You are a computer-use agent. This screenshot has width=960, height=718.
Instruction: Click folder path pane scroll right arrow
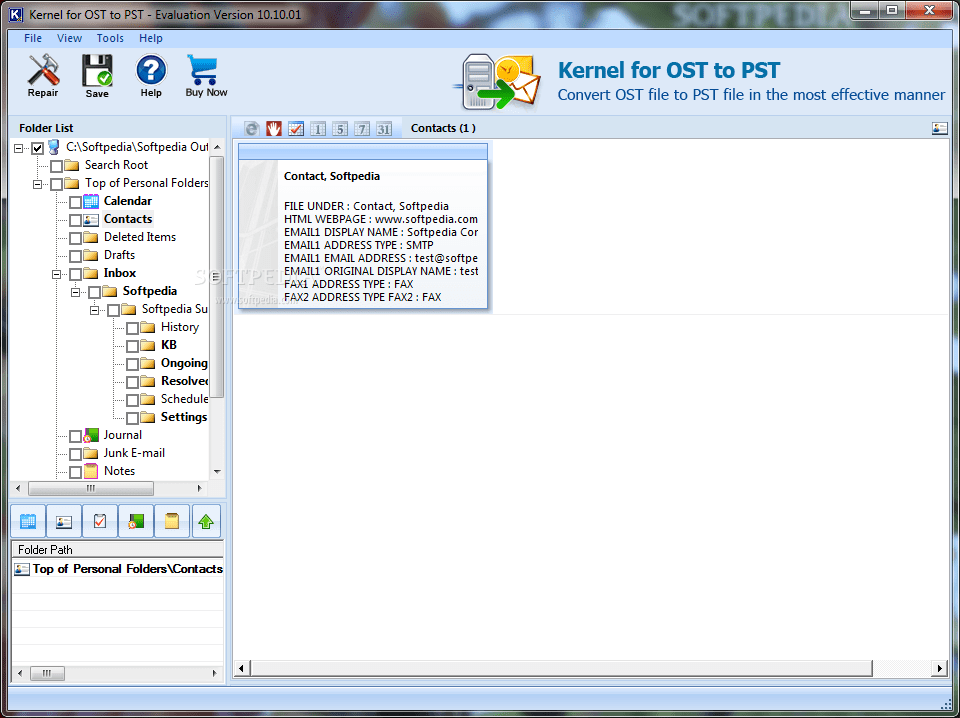tap(215, 673)
